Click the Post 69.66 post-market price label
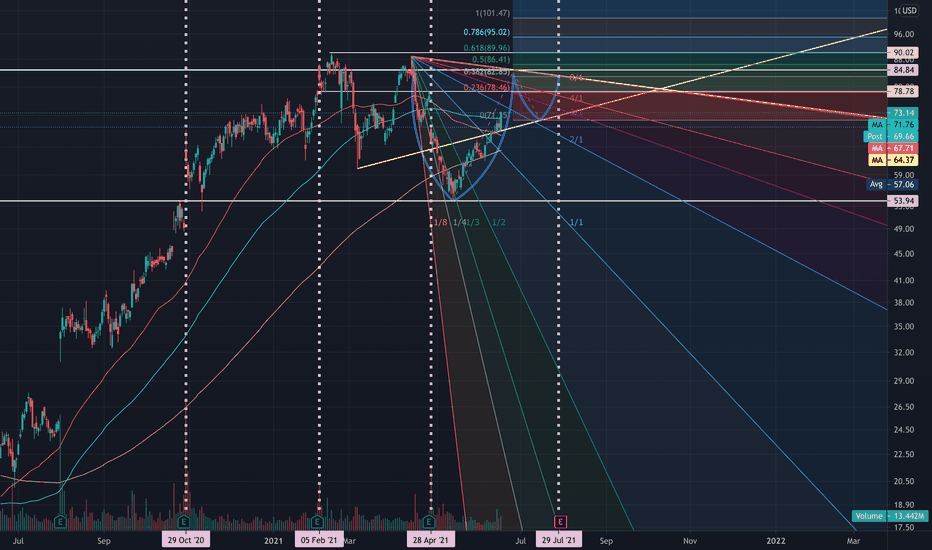 [x=890, y=136]
